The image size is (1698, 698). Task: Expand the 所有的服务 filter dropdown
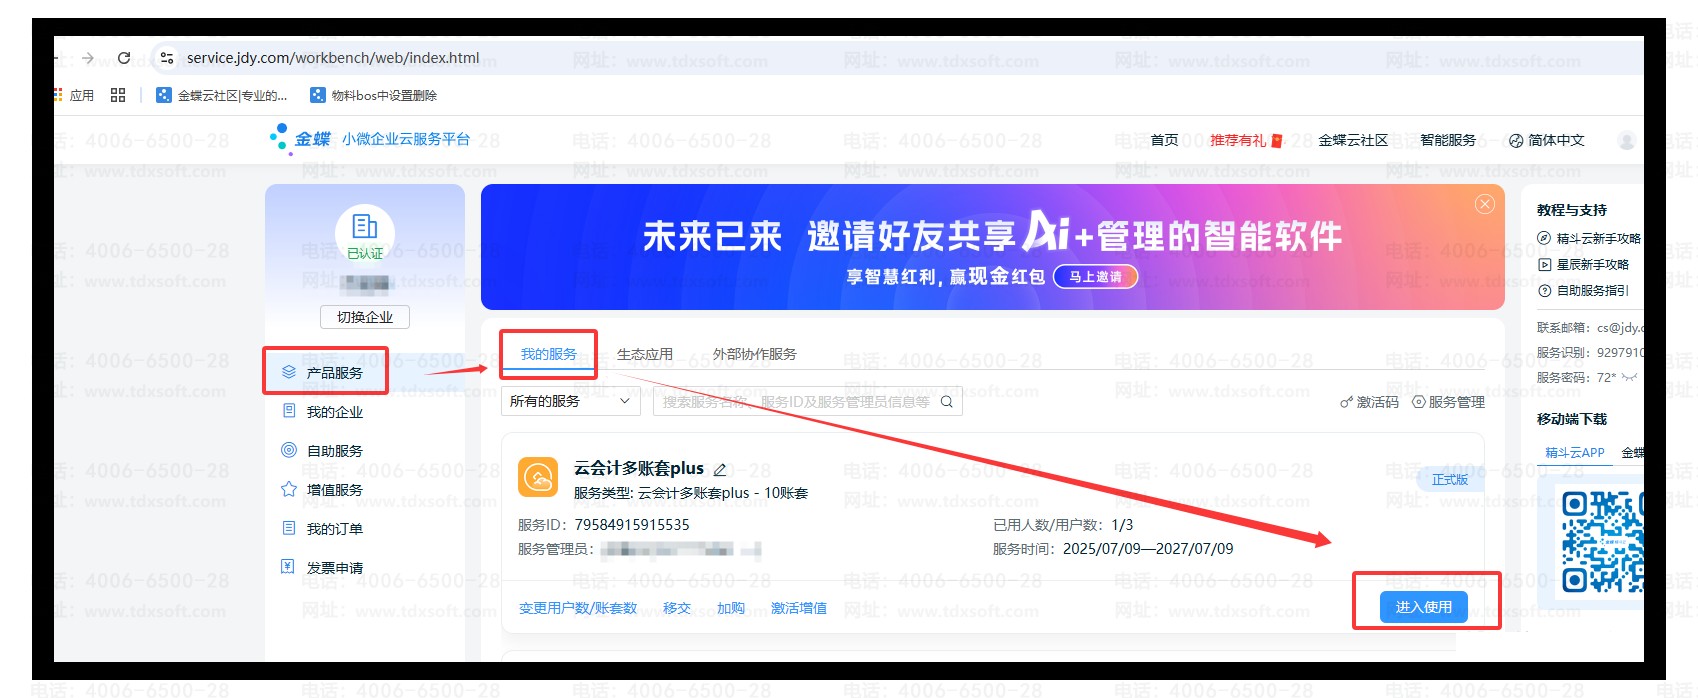pos(570,402)
